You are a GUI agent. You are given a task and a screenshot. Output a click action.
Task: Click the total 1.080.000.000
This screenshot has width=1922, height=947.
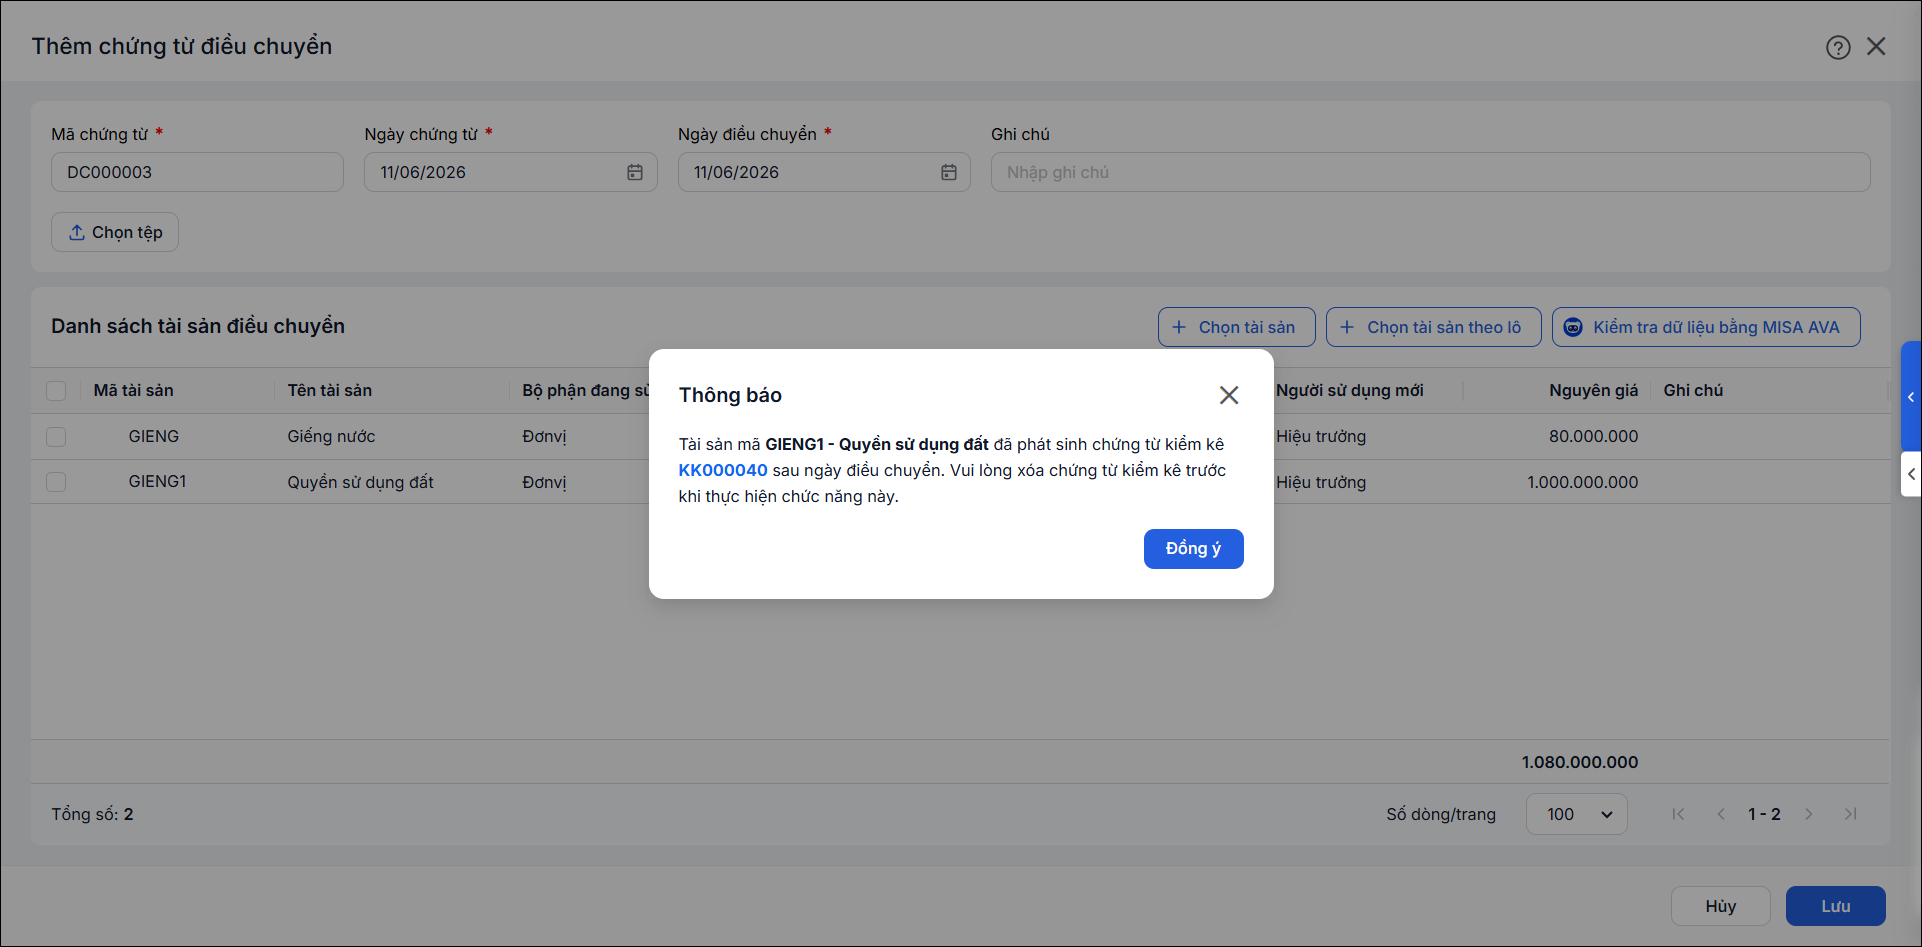[x=1580, y=762]
